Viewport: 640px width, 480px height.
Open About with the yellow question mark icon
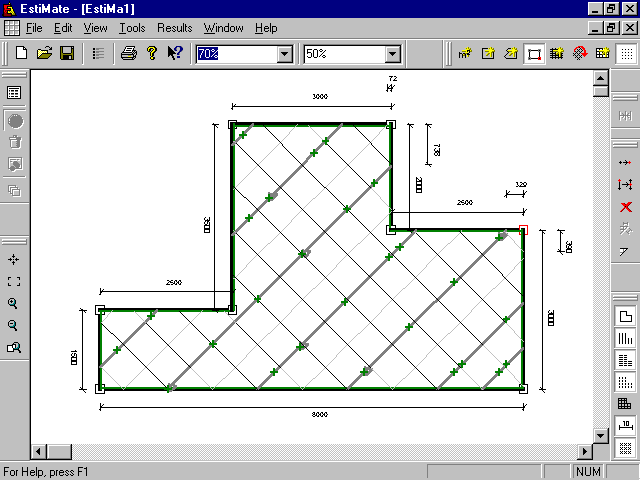coord(152,53)
